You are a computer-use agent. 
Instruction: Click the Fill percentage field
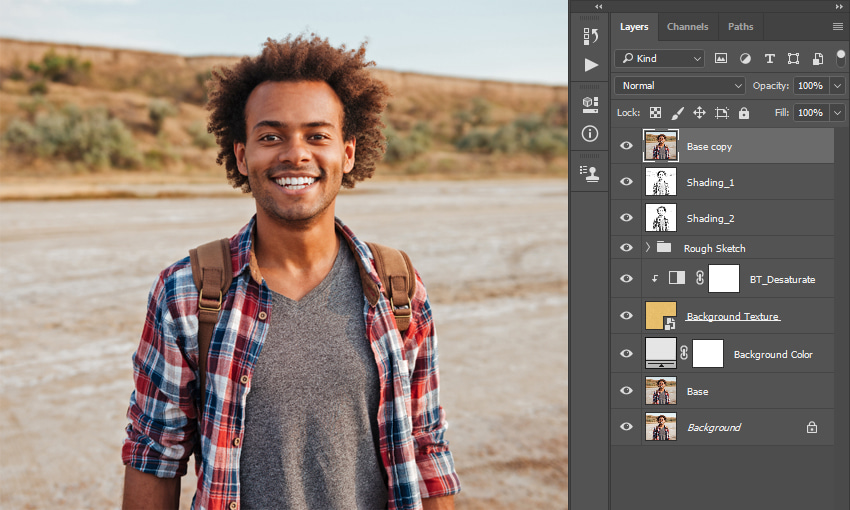(811, 113)
